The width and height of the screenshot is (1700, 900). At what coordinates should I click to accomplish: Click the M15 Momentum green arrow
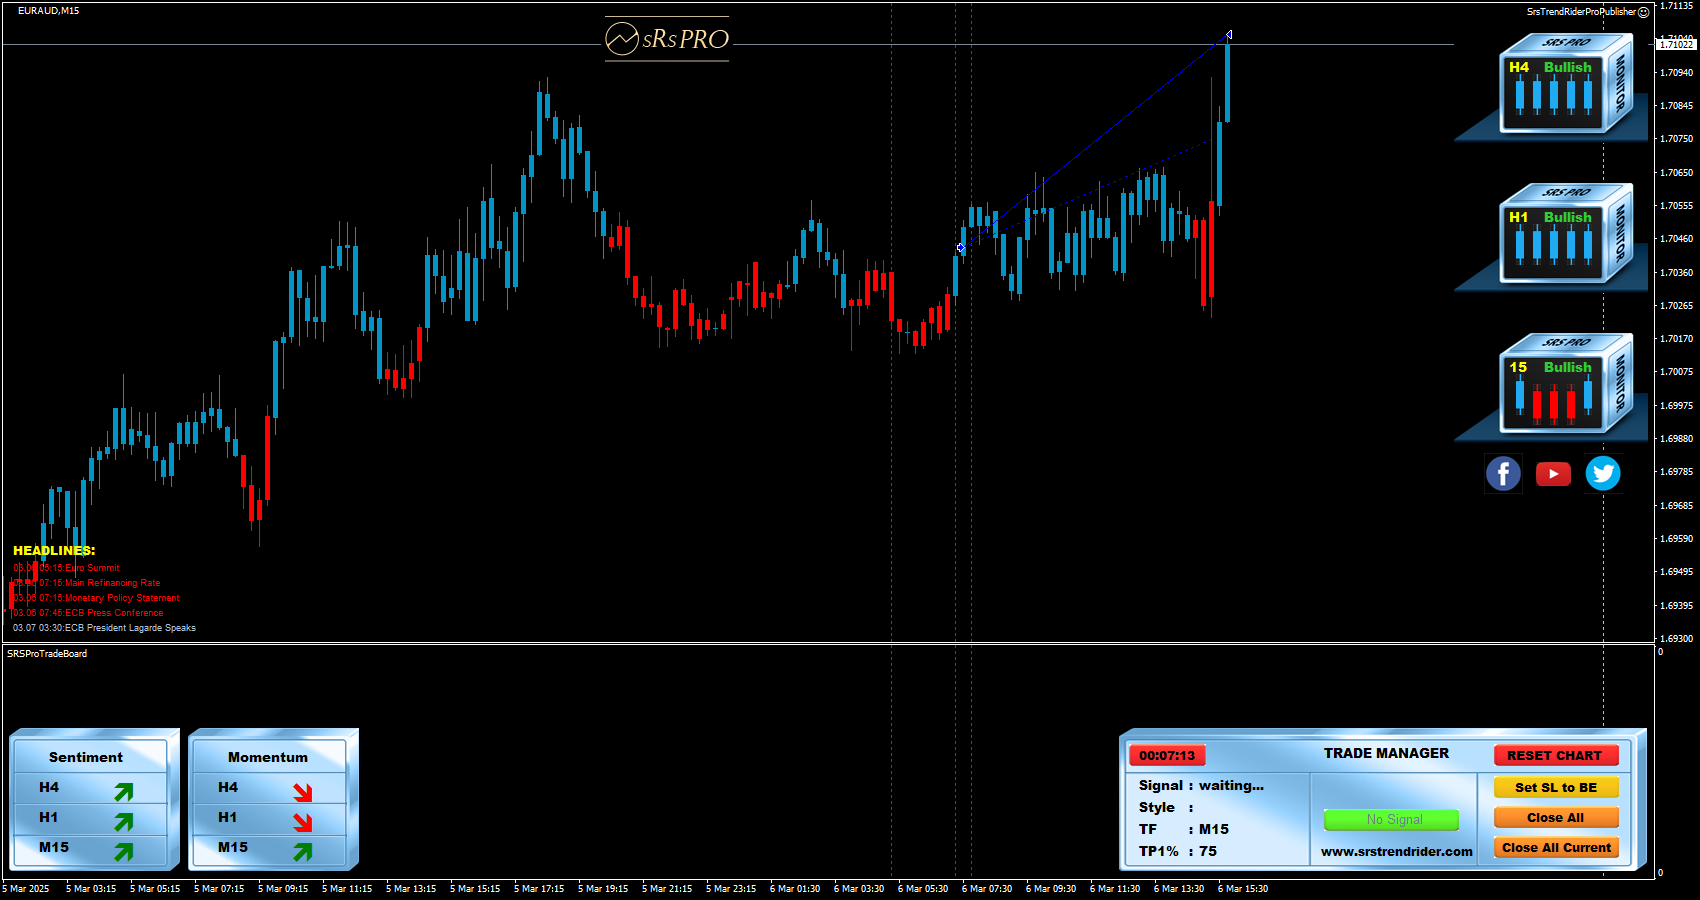[x=302, y=852]
